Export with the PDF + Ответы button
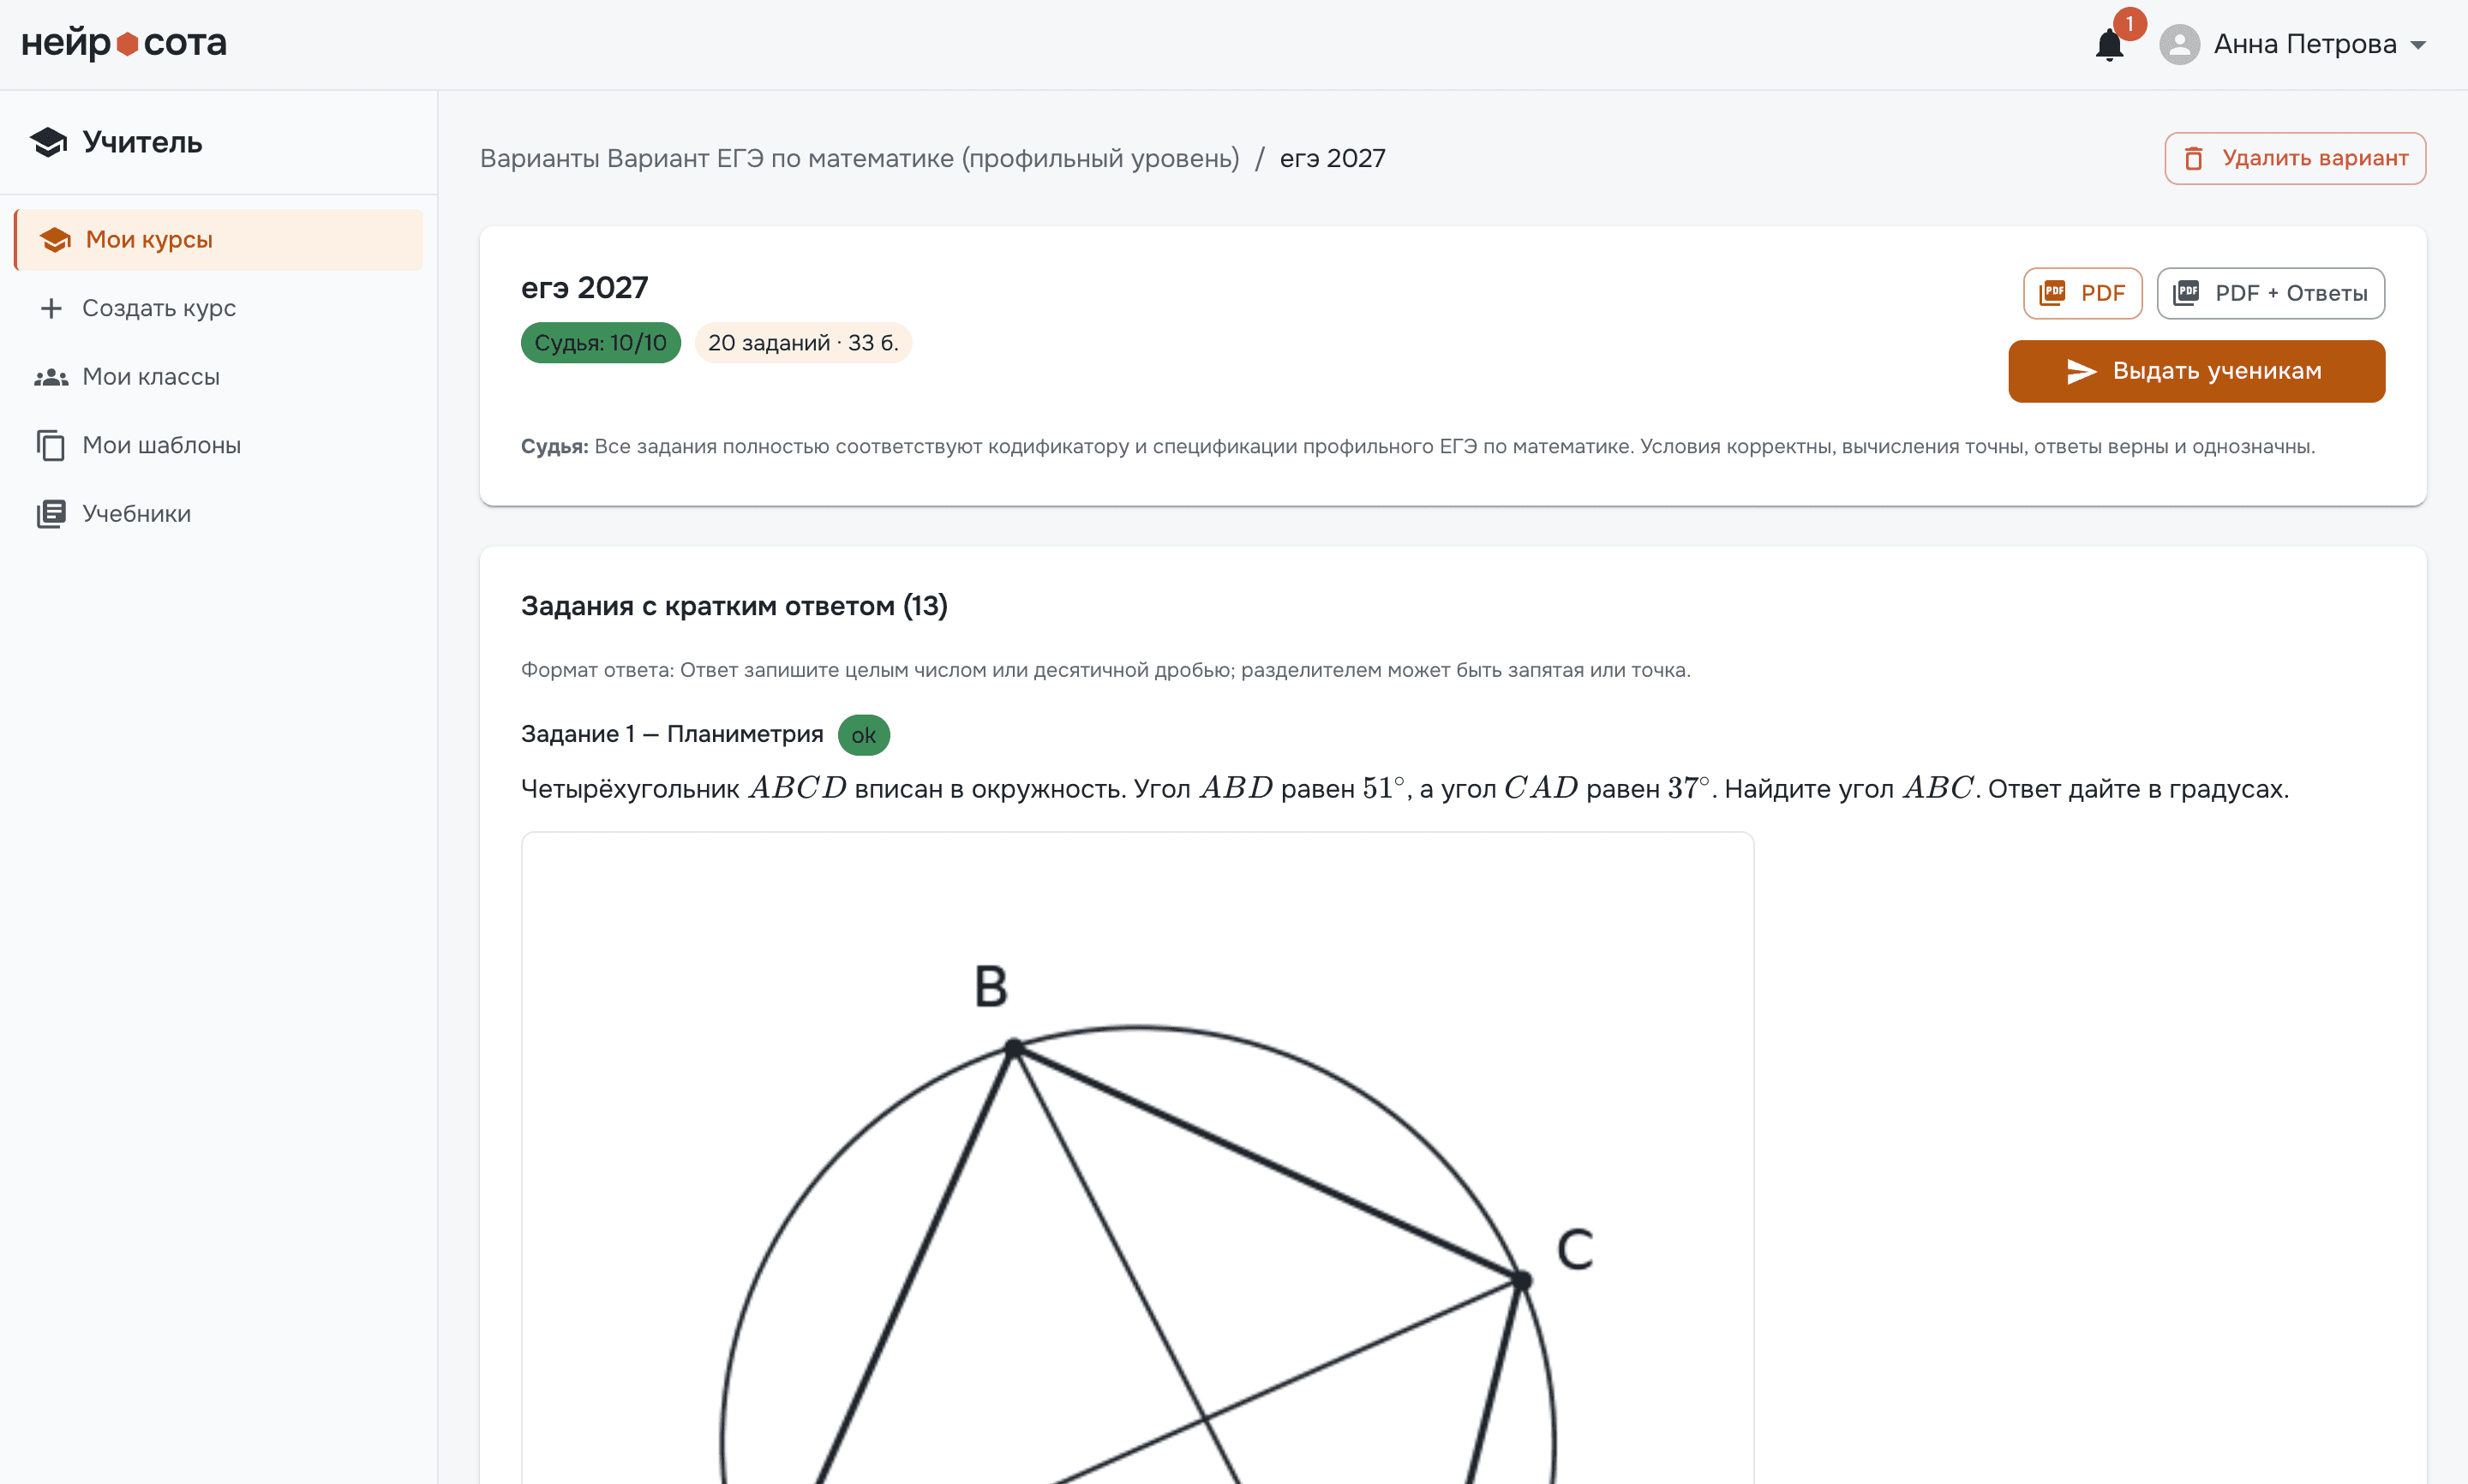The image size is (2468, 1484). coord(2270,293)
